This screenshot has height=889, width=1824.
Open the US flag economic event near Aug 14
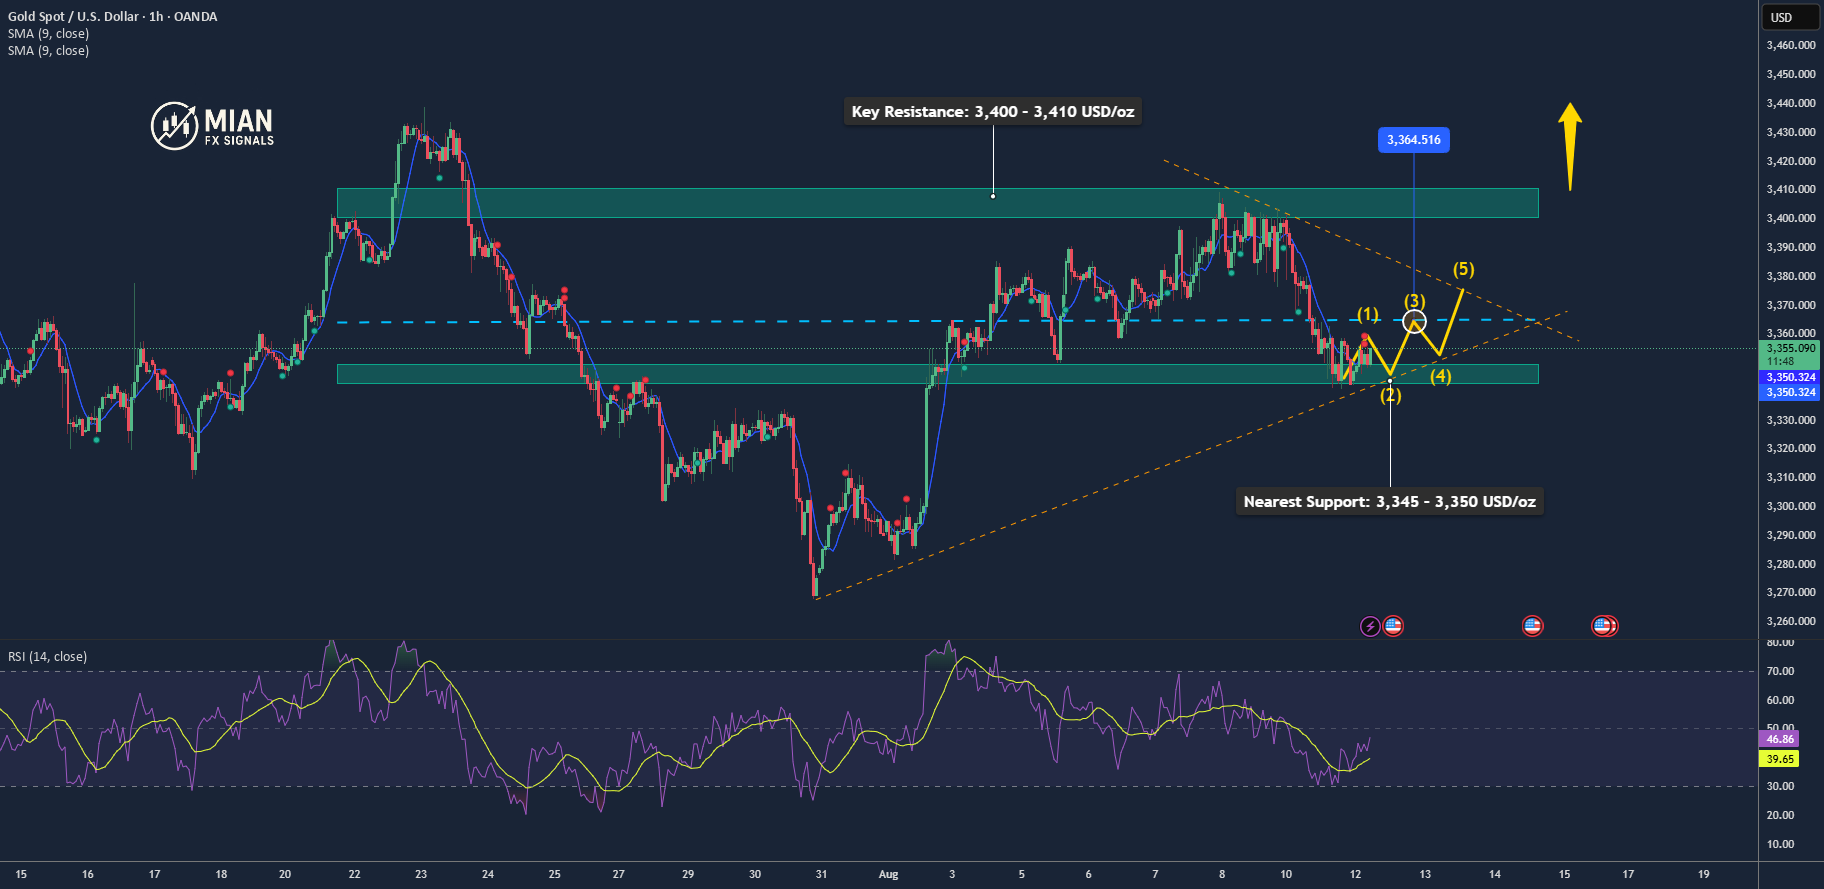coord(1532,626)
